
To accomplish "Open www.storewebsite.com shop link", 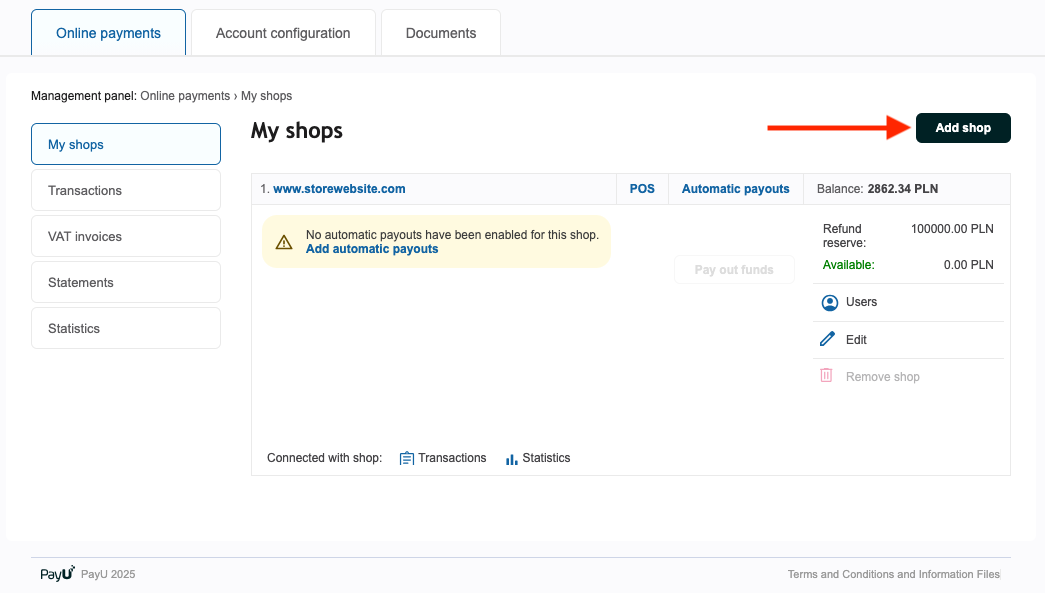I will click(x=339, y=188).
